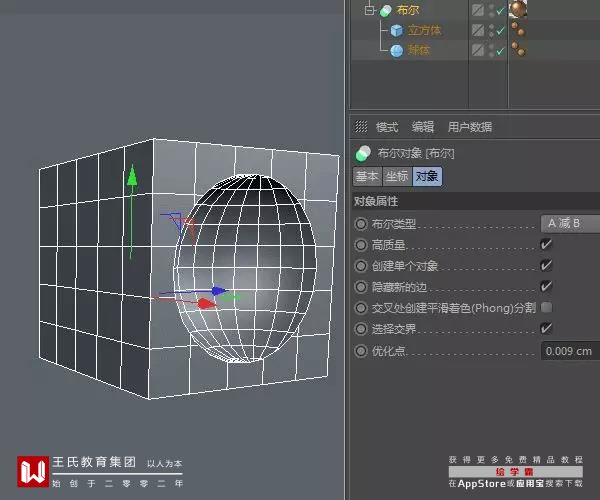
Task: Switch to the 坐标 tab
Action: 397,176
